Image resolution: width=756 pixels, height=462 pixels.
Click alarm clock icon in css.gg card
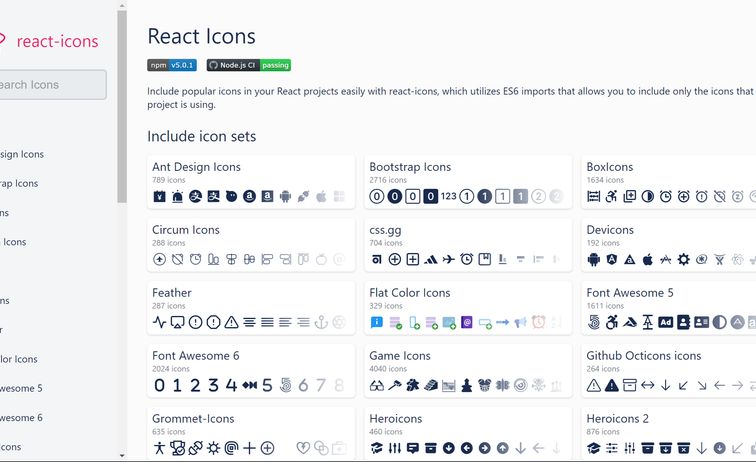click(467, 259)
